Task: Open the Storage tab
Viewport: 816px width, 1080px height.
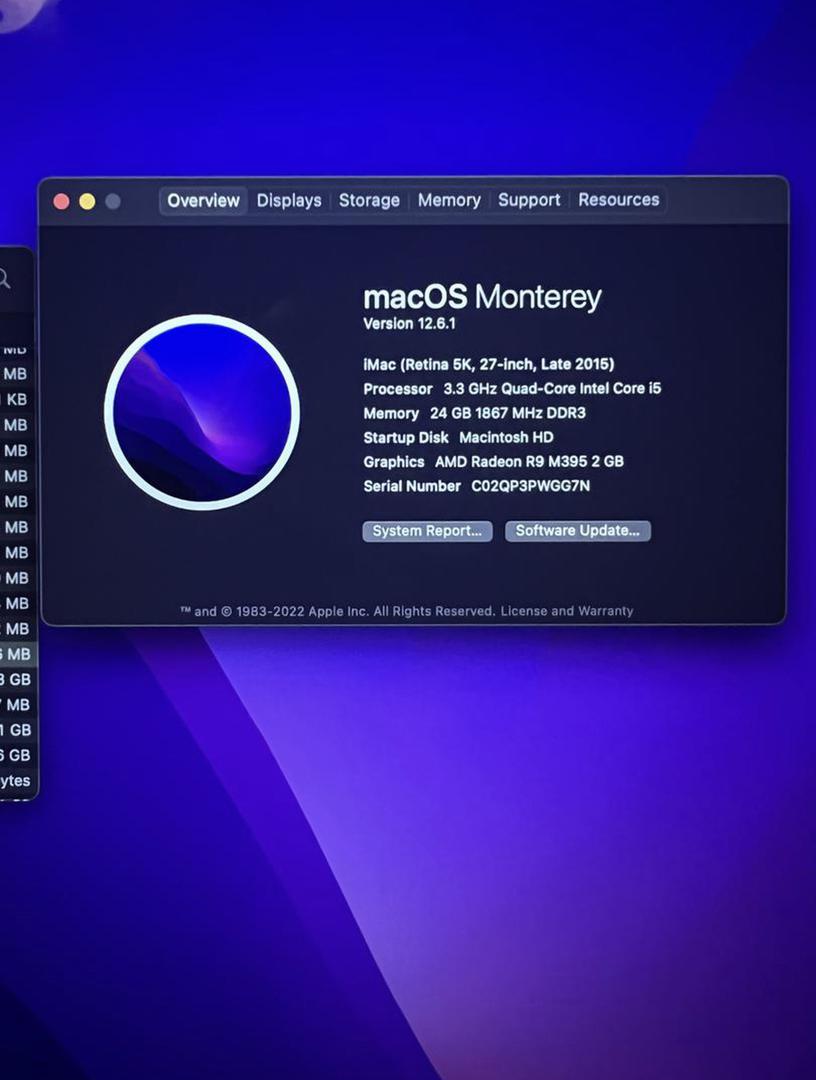Action: (x=369, y=200)
